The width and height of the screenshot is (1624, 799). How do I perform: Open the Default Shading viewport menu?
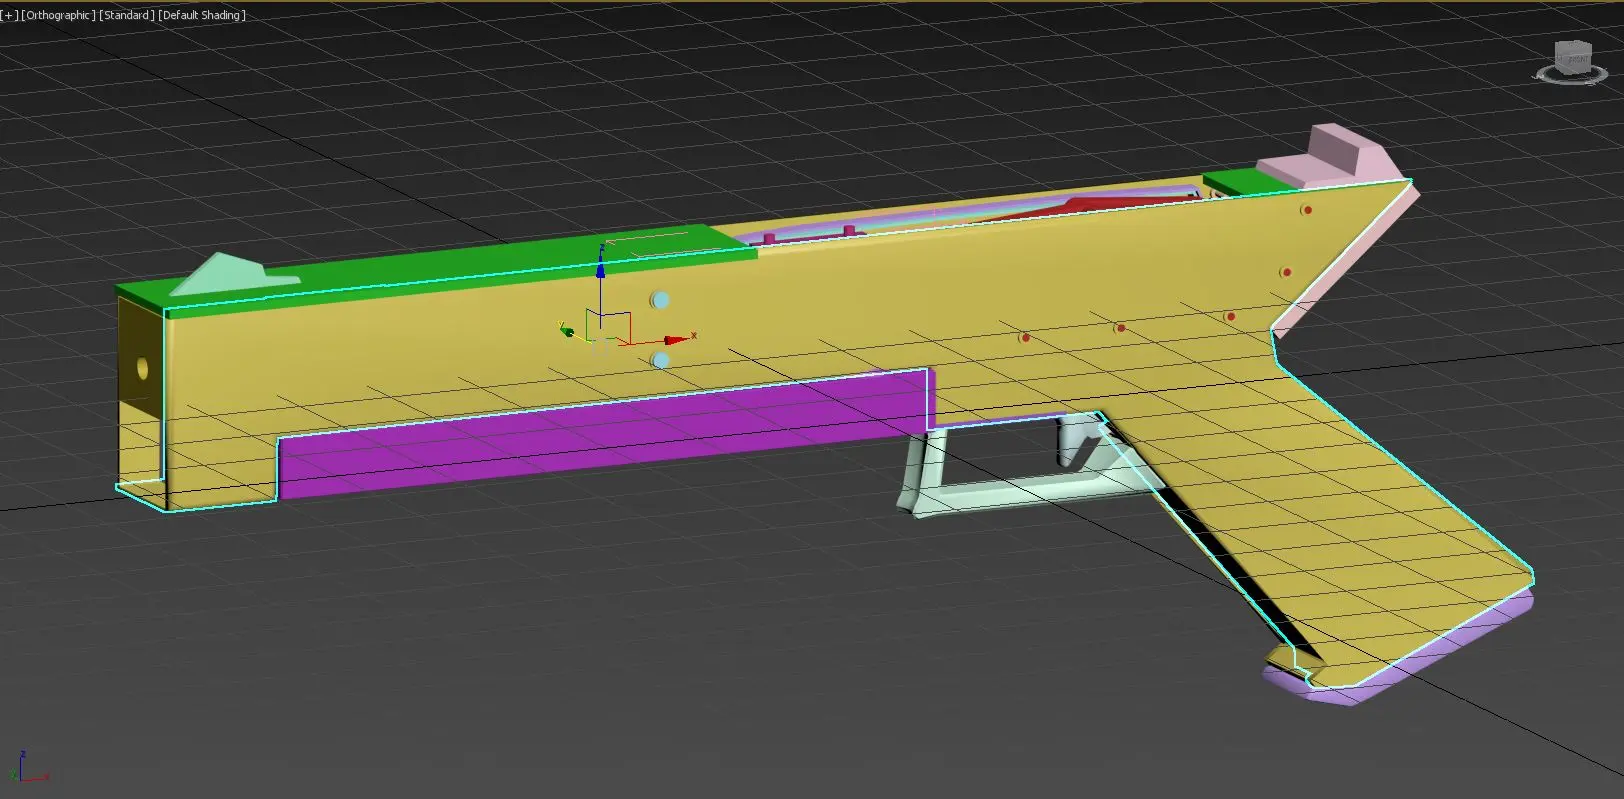pos(202,15)
